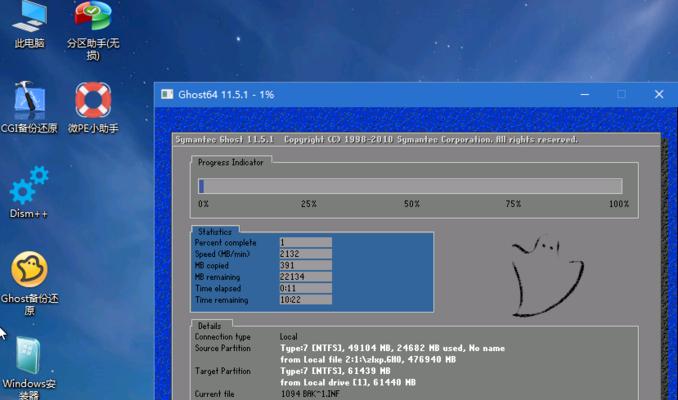Click the Time remaining value 10:22
The image size is (678, 400).
pos(306,300)
